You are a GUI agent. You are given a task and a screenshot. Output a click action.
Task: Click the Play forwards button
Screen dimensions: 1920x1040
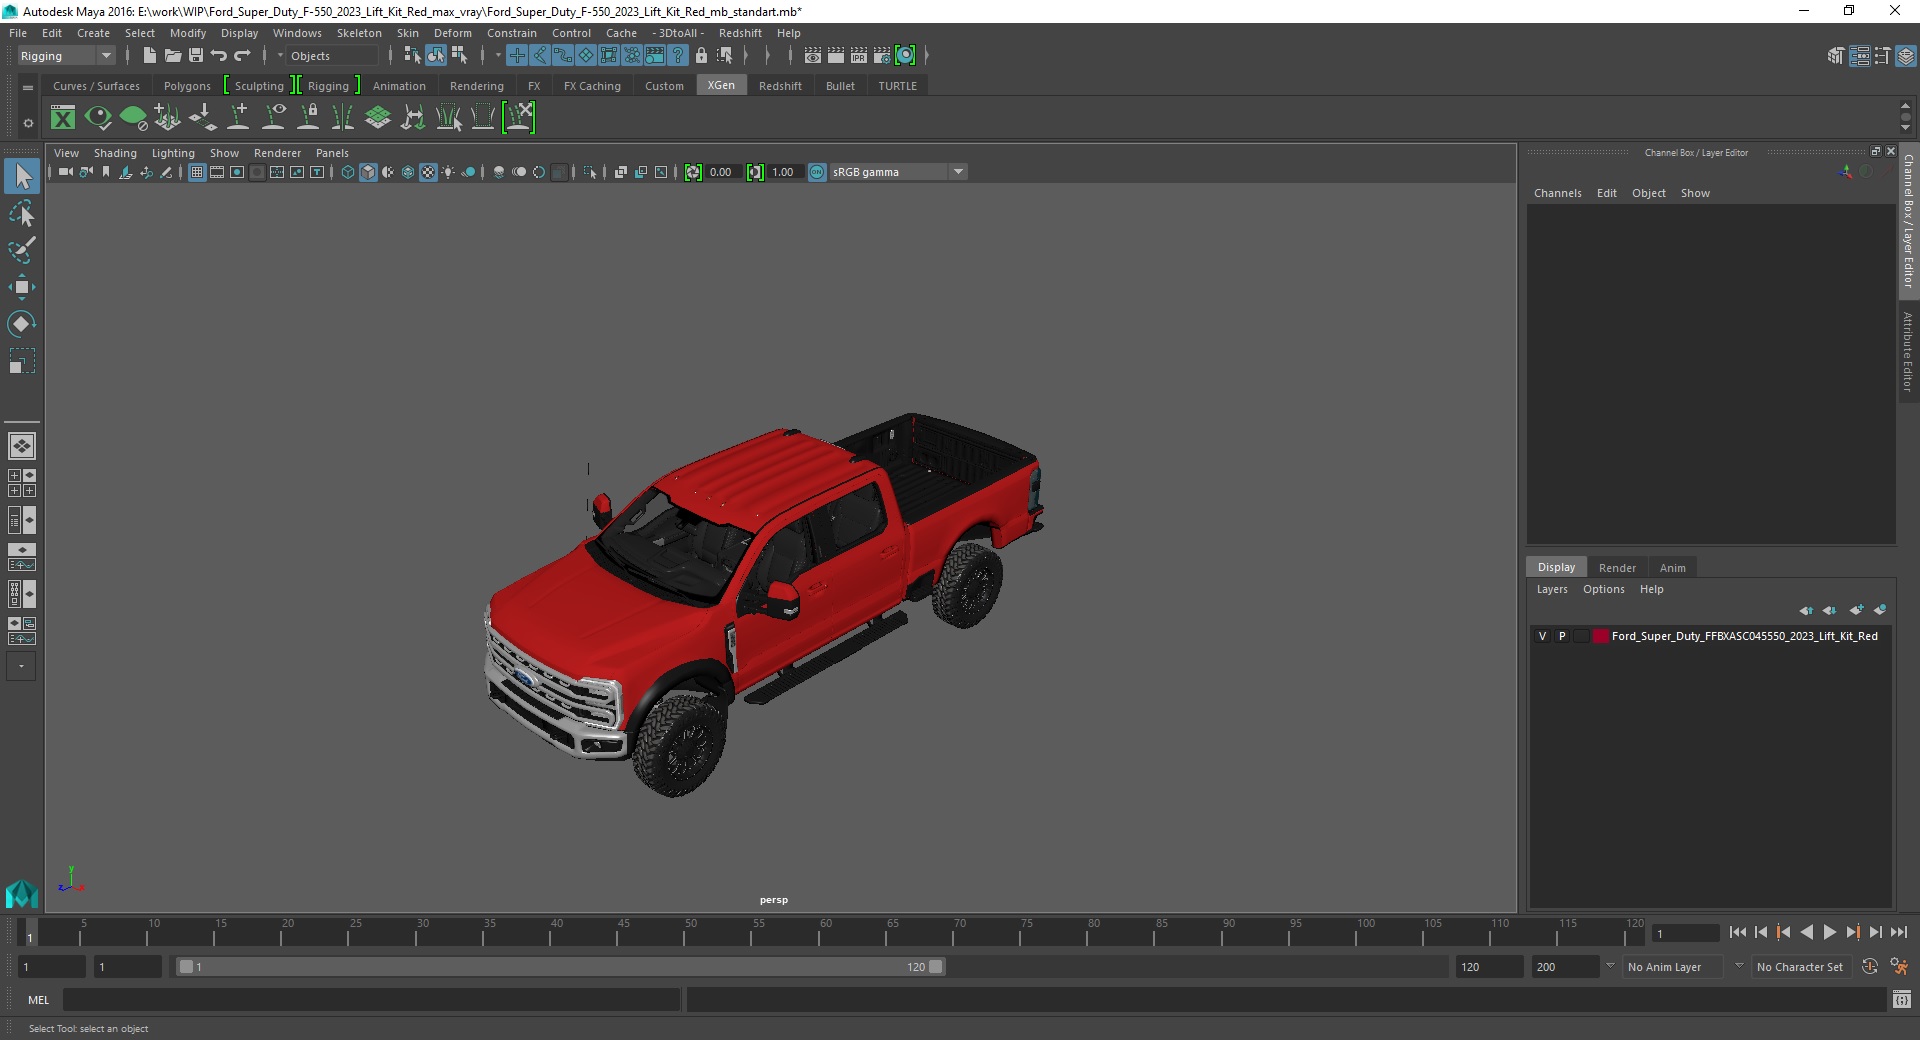(1829, 932)
